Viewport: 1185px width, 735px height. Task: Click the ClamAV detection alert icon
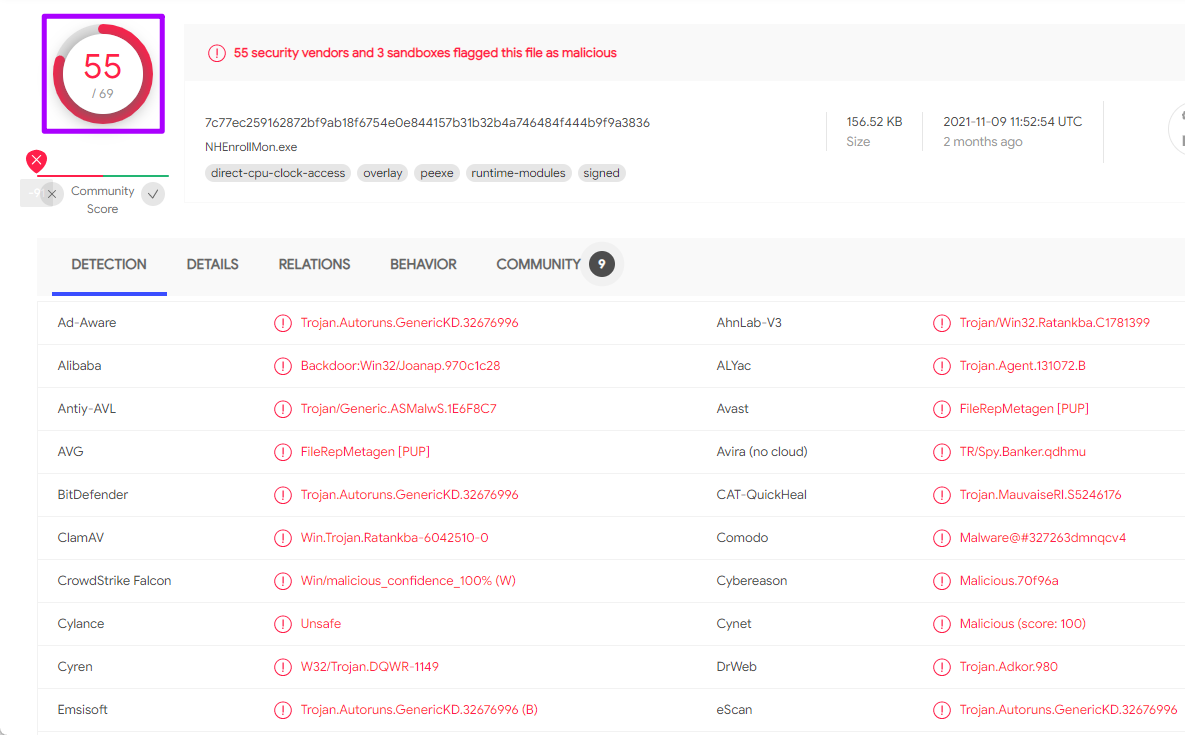(x=283, y=539)
